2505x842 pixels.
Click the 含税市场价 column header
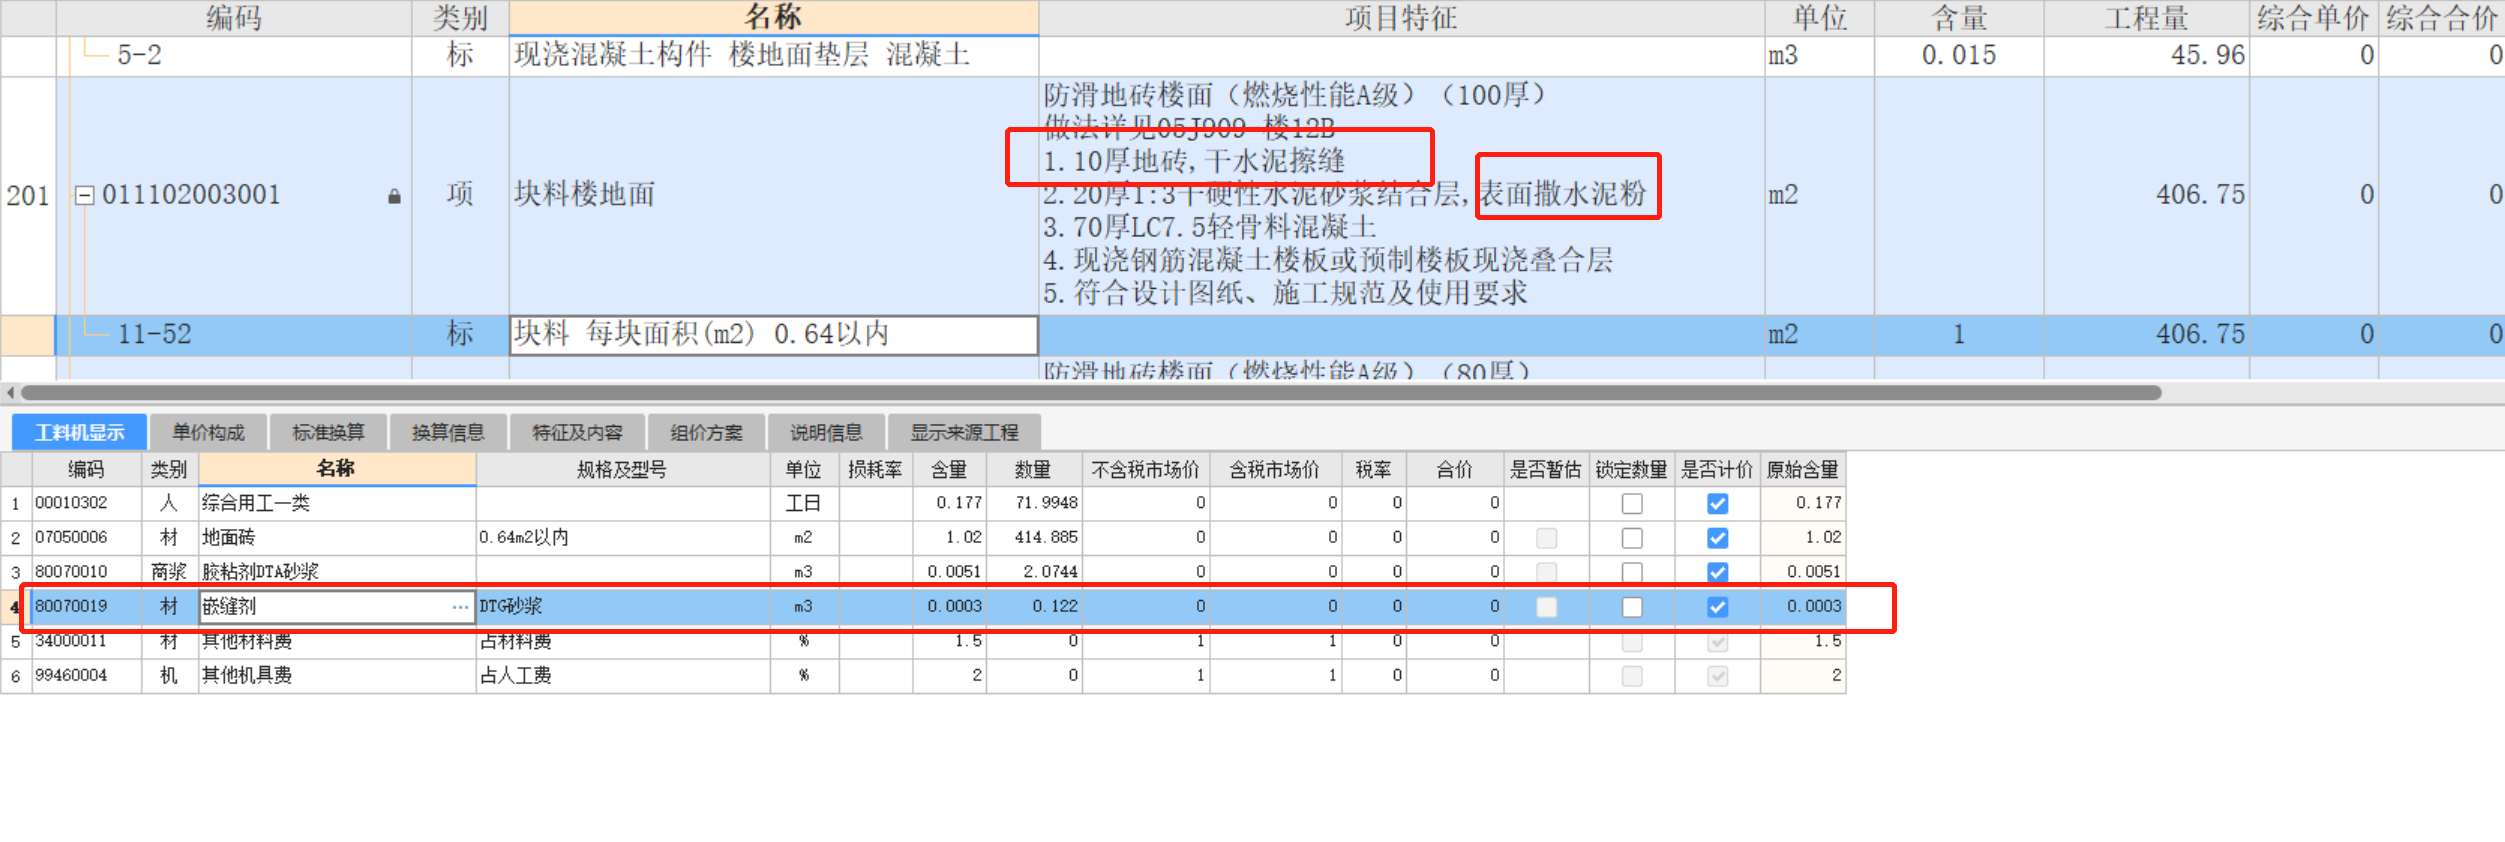pos(1275,469)
